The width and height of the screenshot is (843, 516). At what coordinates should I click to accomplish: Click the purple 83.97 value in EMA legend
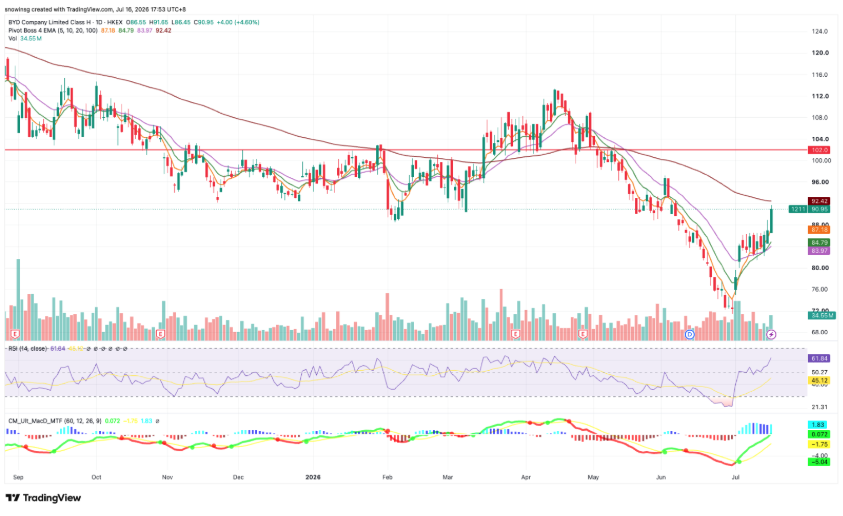point(145,31)
